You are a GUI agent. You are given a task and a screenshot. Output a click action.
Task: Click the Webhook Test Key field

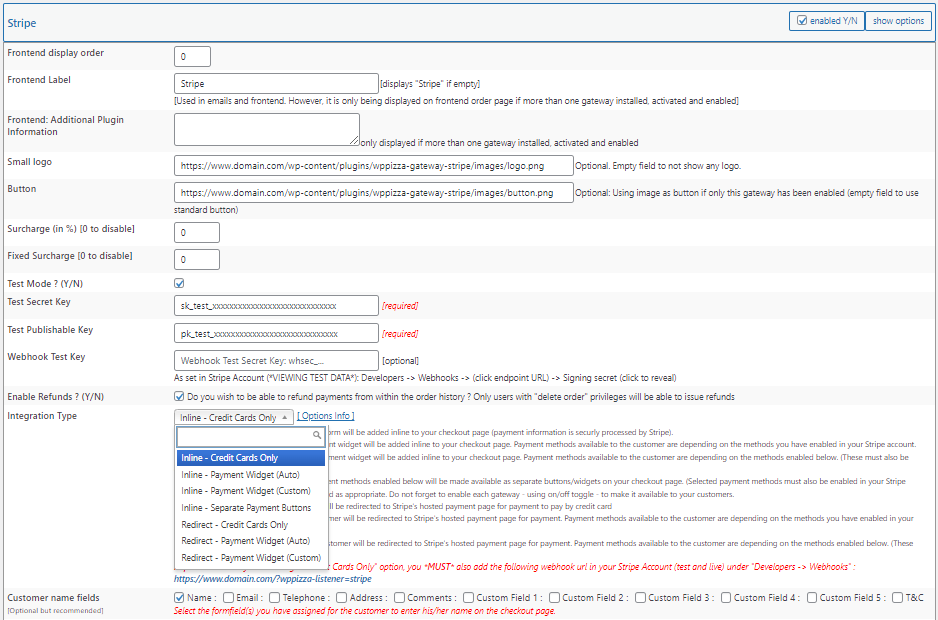pyautogui.click(x=276, y=360)
